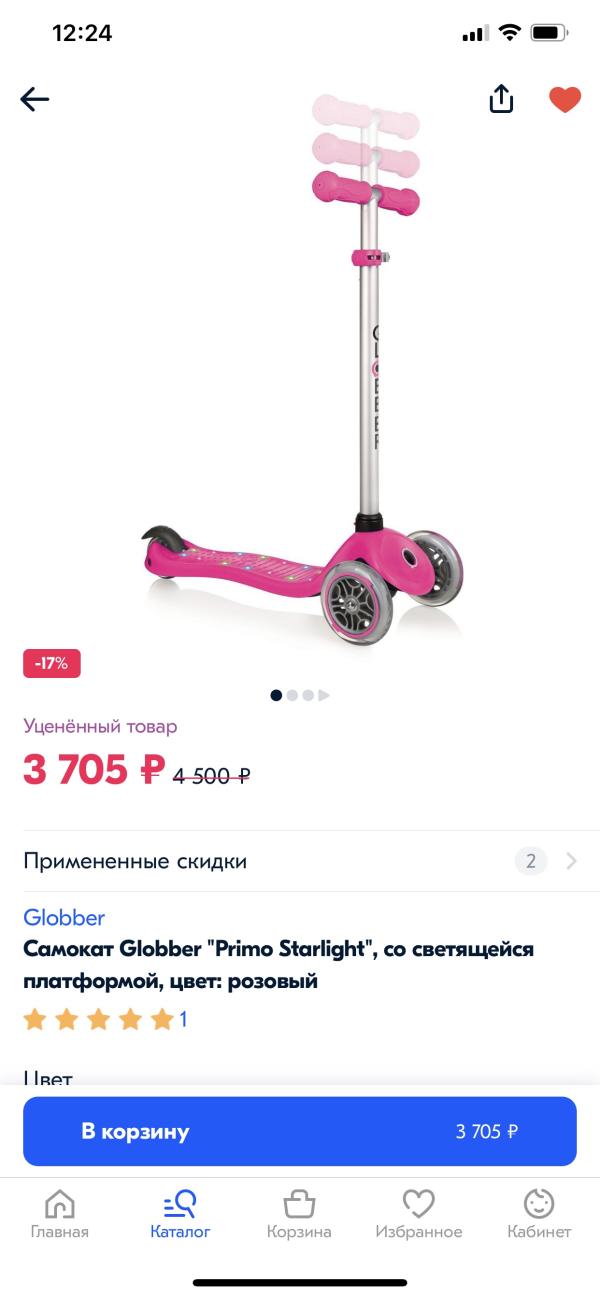Viewport: 600px width, 1298px height.
Task: Expand Примененные скидки chevron
Action: pos(571,861)
